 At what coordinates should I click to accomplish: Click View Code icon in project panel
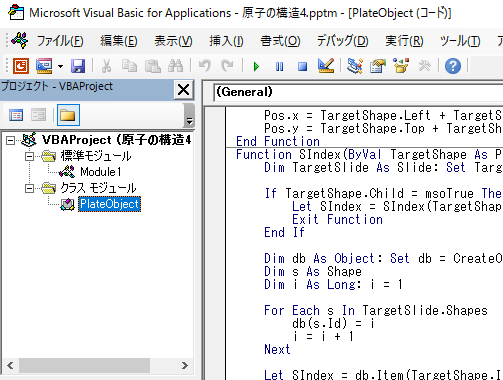click(16, 115)
